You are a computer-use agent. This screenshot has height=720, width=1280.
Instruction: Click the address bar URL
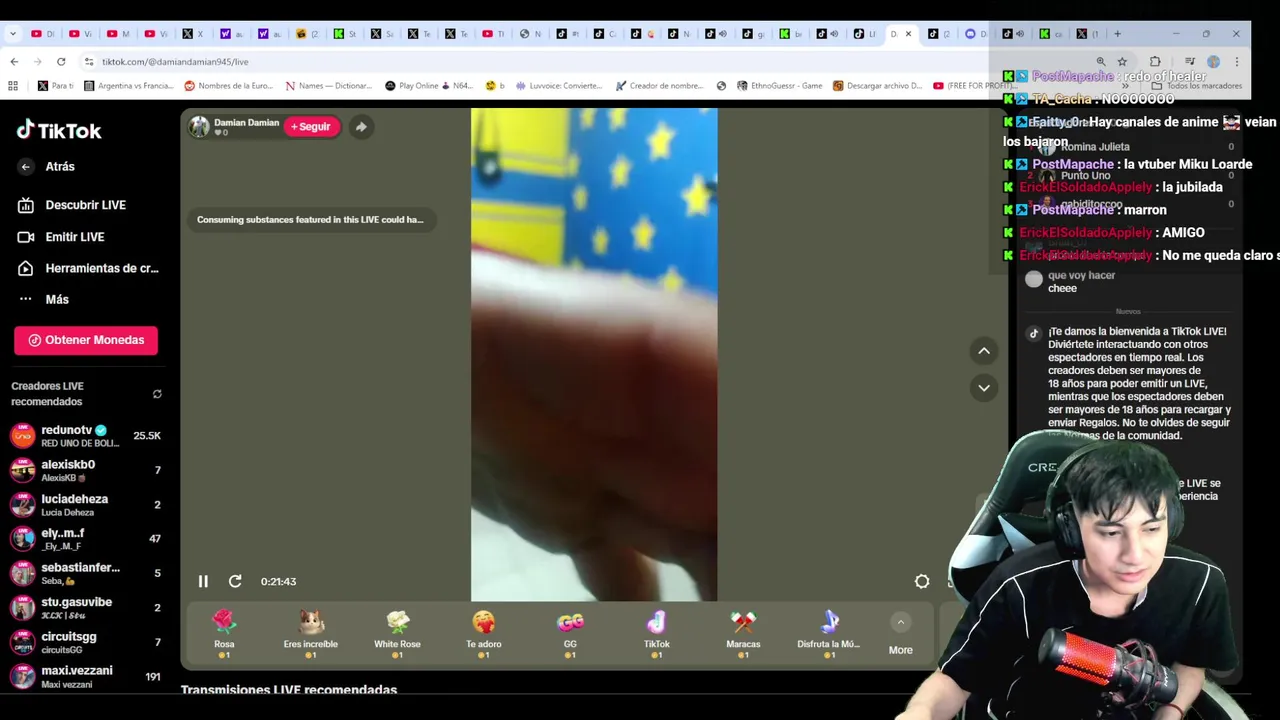174,62
